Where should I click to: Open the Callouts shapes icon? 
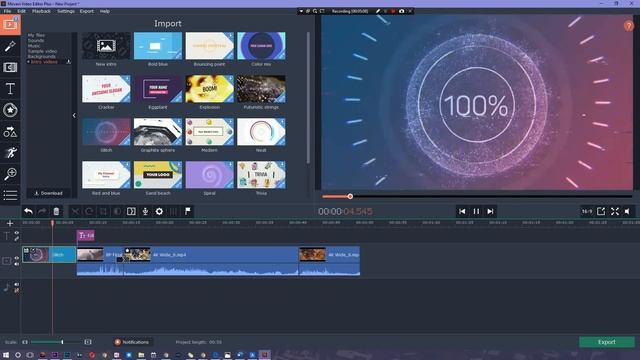[10, 132]
